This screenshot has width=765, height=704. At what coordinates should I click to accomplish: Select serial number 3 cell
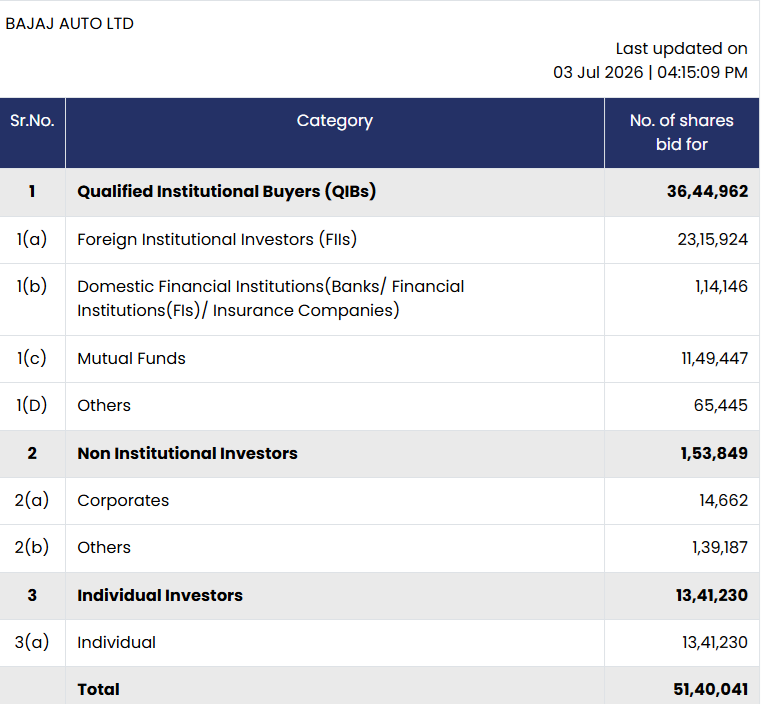32,595
